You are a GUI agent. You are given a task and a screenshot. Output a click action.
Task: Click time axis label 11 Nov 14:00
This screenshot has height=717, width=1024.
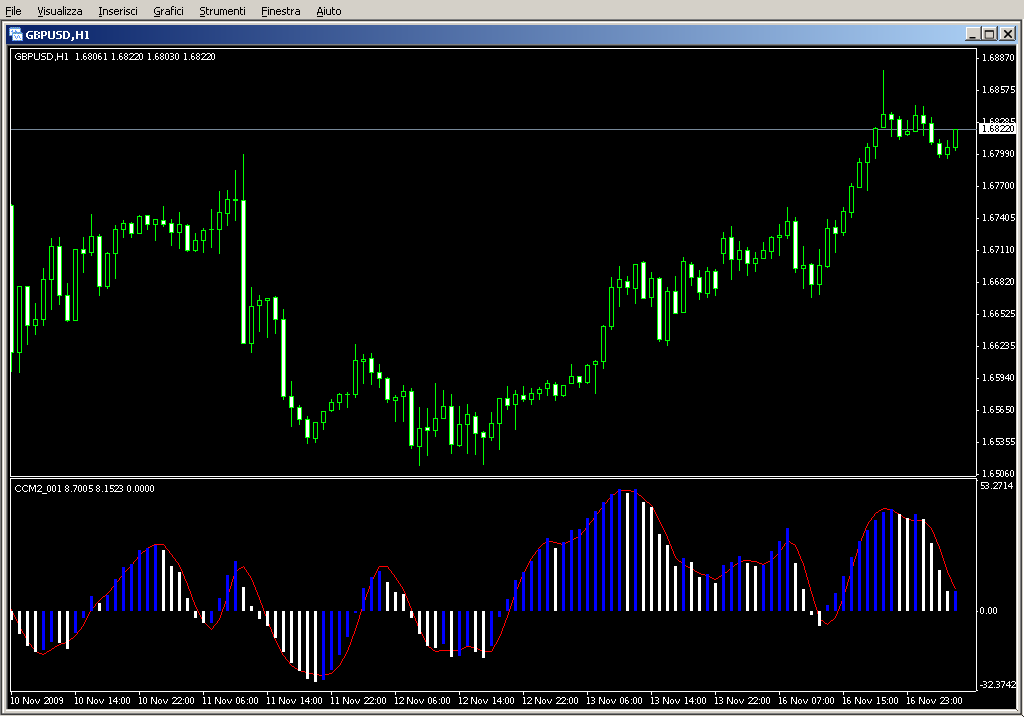[294, 701]
